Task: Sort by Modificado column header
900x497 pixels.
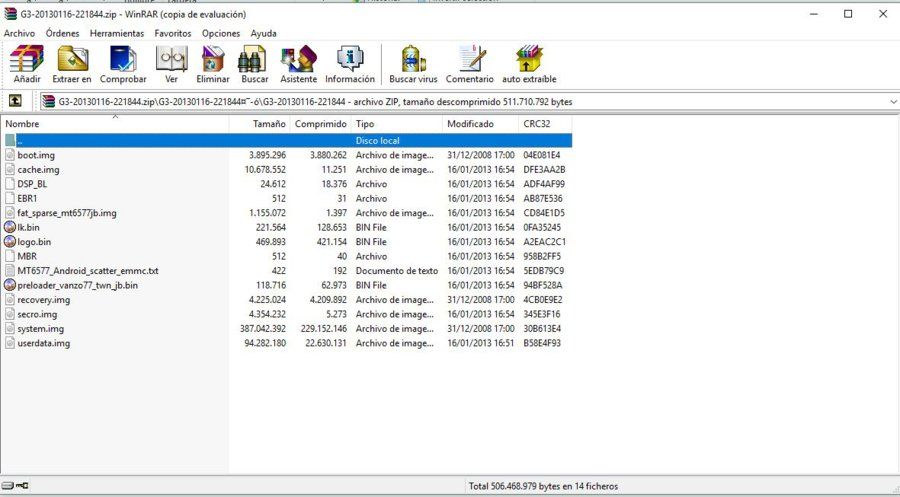Action: pyautogui.click(x=480, y=124)
